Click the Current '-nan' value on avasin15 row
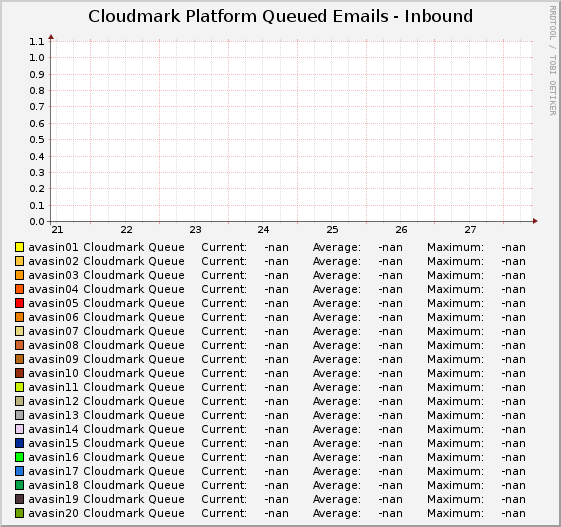Image resolution: width=561 pixels, height=527 pixels. tap(277, 443)
